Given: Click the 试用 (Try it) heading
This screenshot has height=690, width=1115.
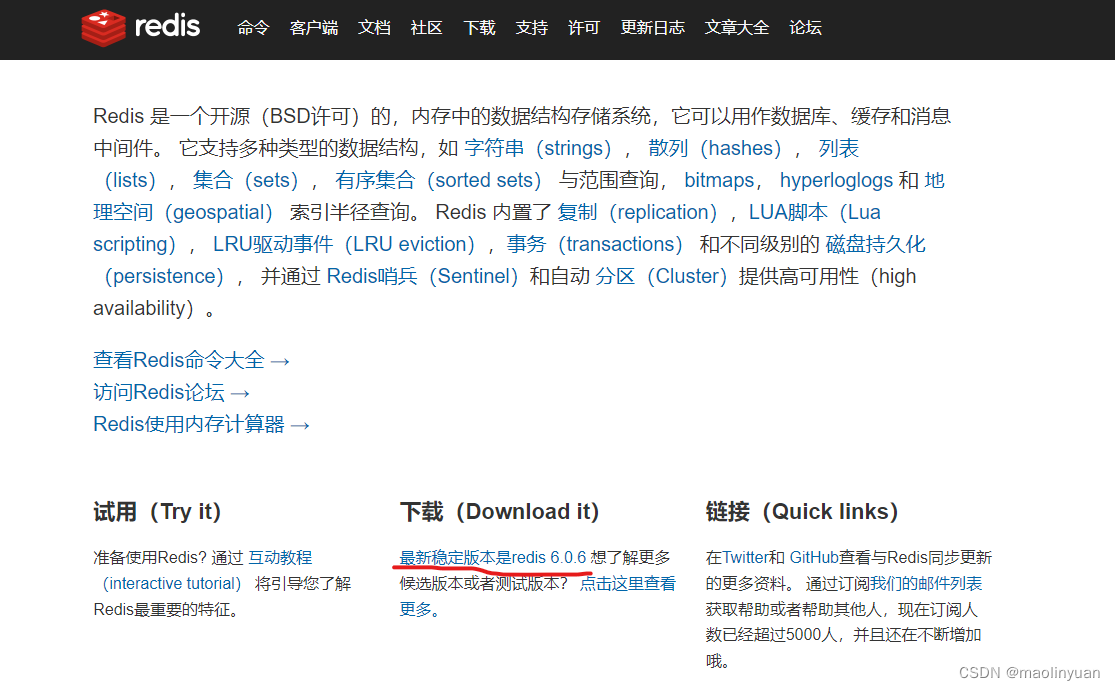Looking at the screenshot, I should (x=157, y=511).
